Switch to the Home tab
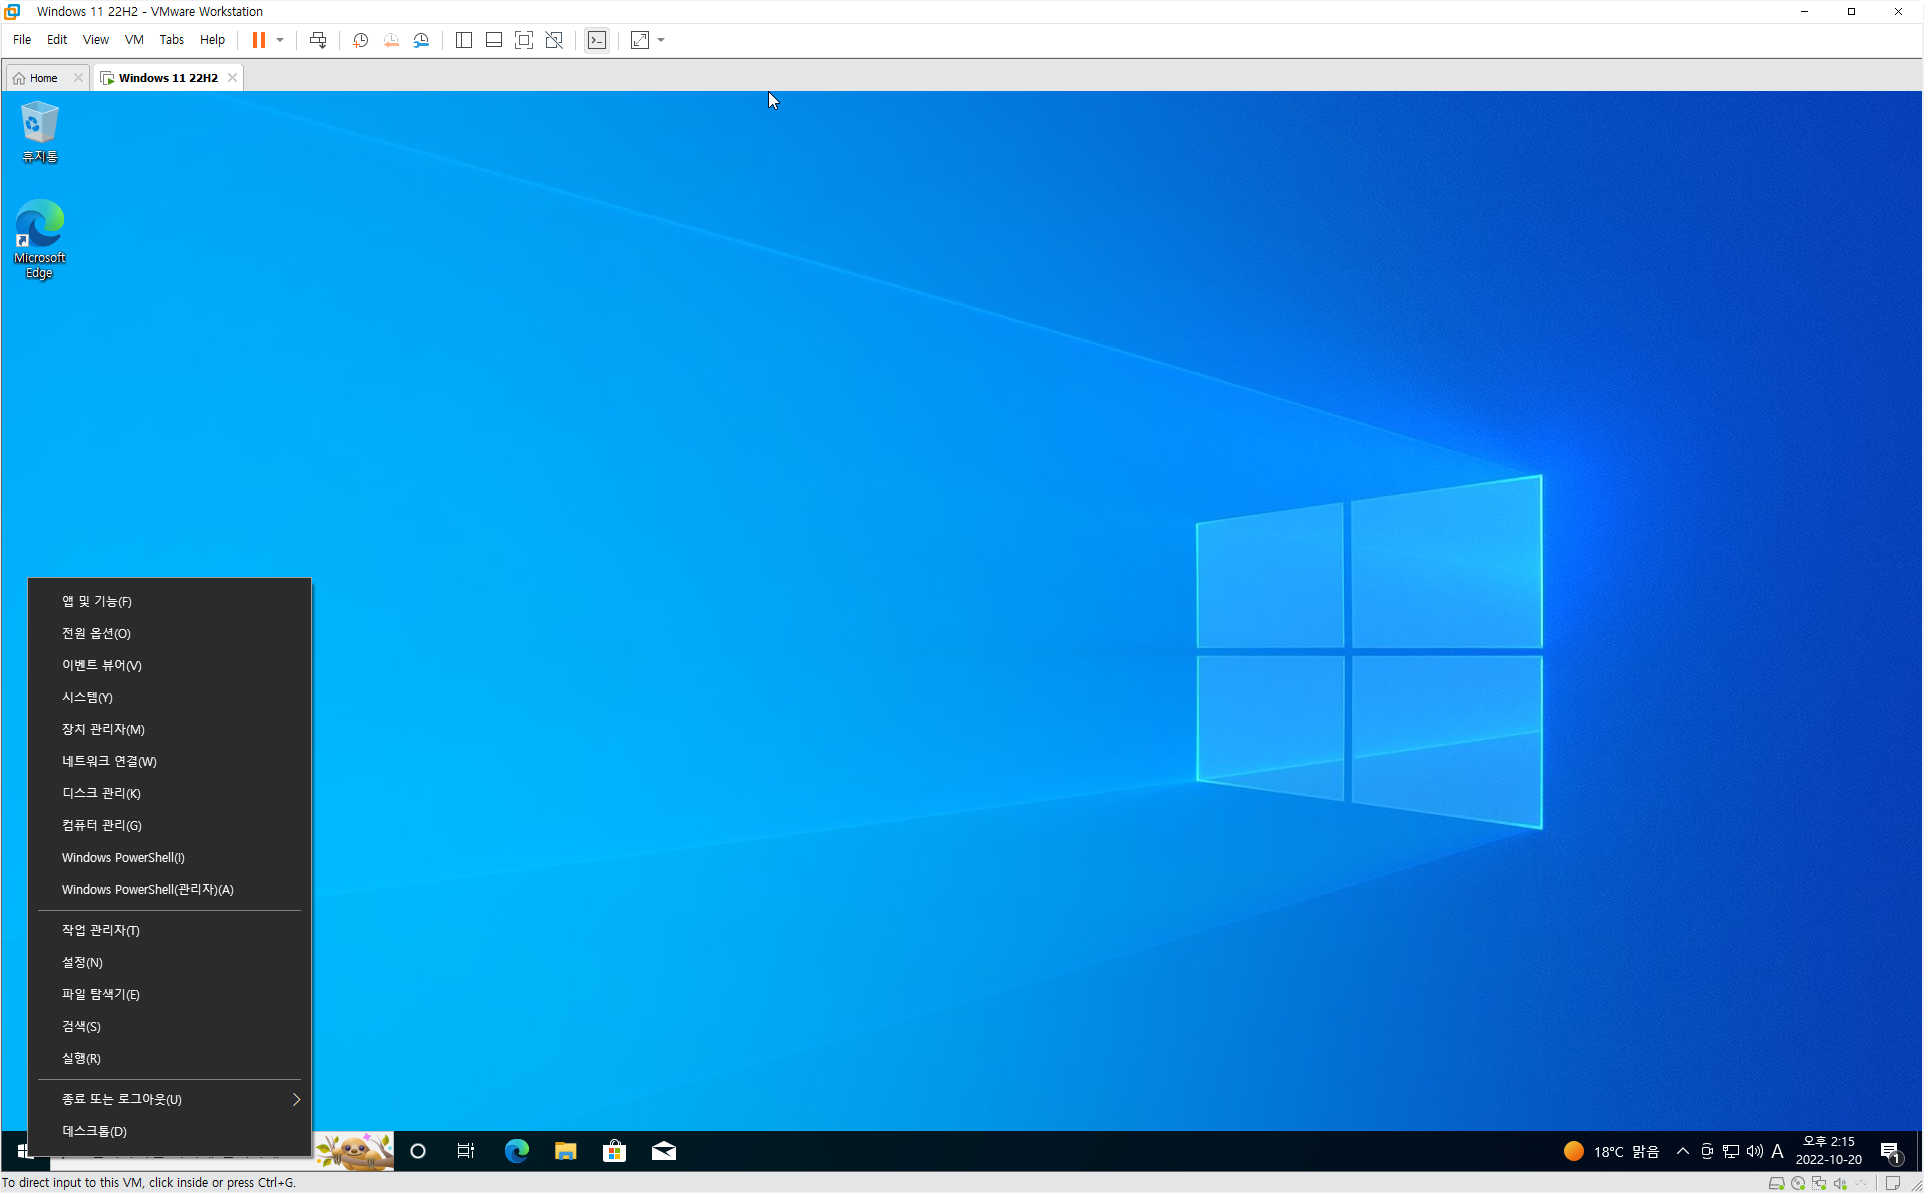This screenshot has height=1193, width=1924. tap(43, 78)
